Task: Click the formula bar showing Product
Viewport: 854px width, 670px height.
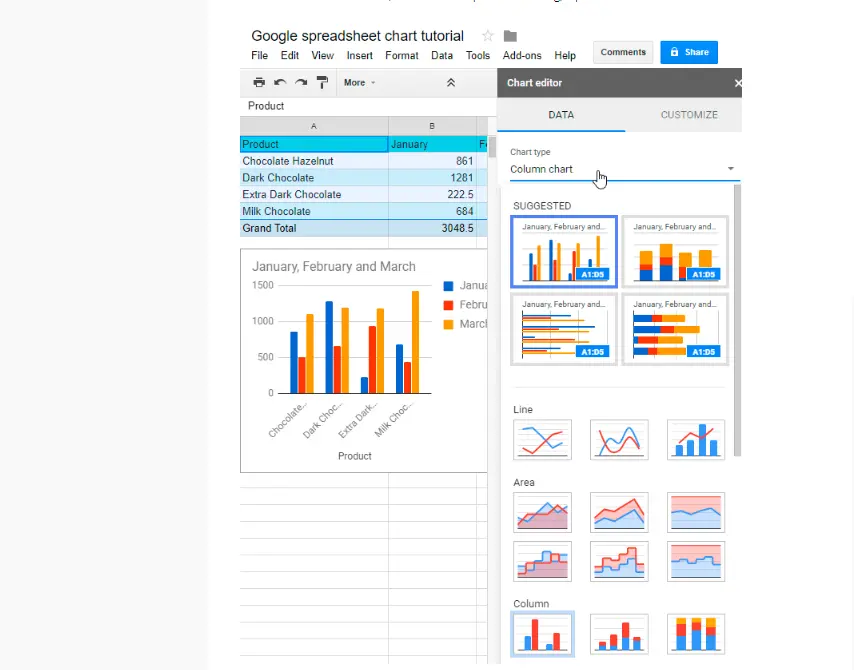Action: point(368,106)
